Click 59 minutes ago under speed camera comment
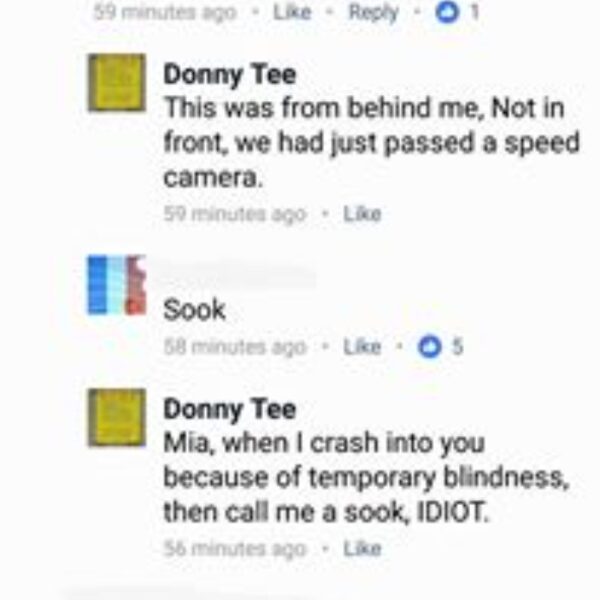The image size is (600, 600). [235, 214]
